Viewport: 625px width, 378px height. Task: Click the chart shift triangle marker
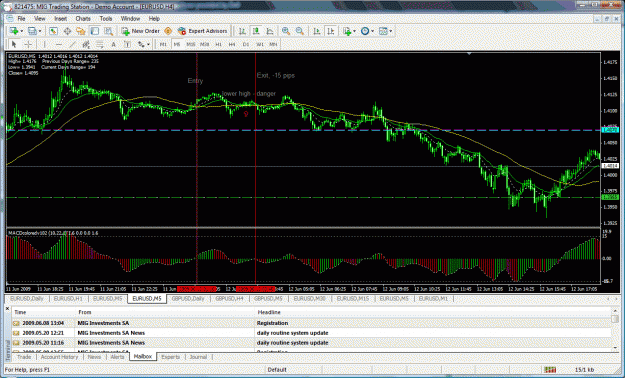(469, 54)
